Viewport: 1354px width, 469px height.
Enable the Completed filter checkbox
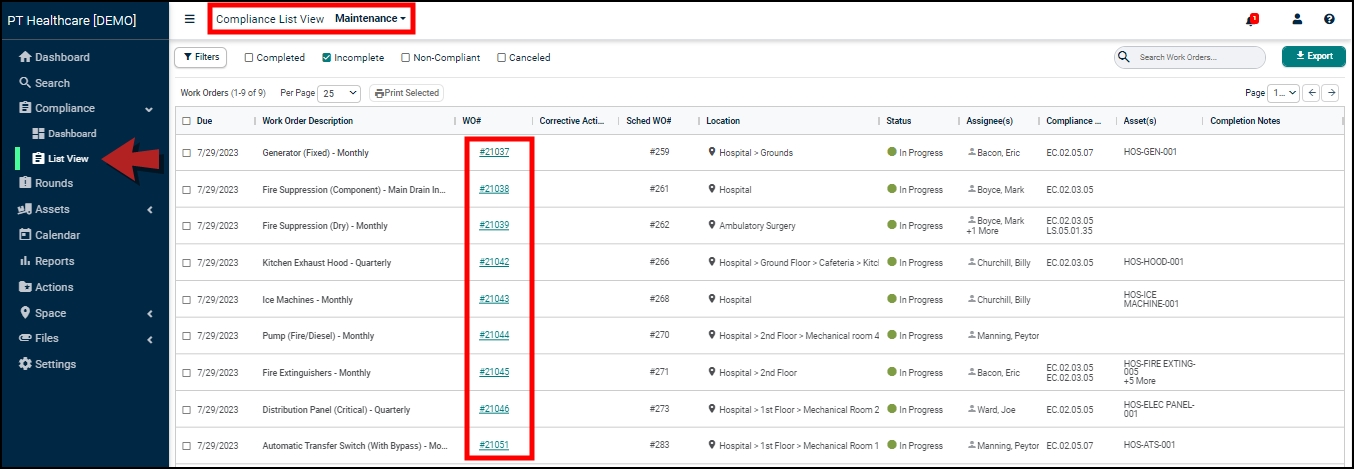click(249, 58)
